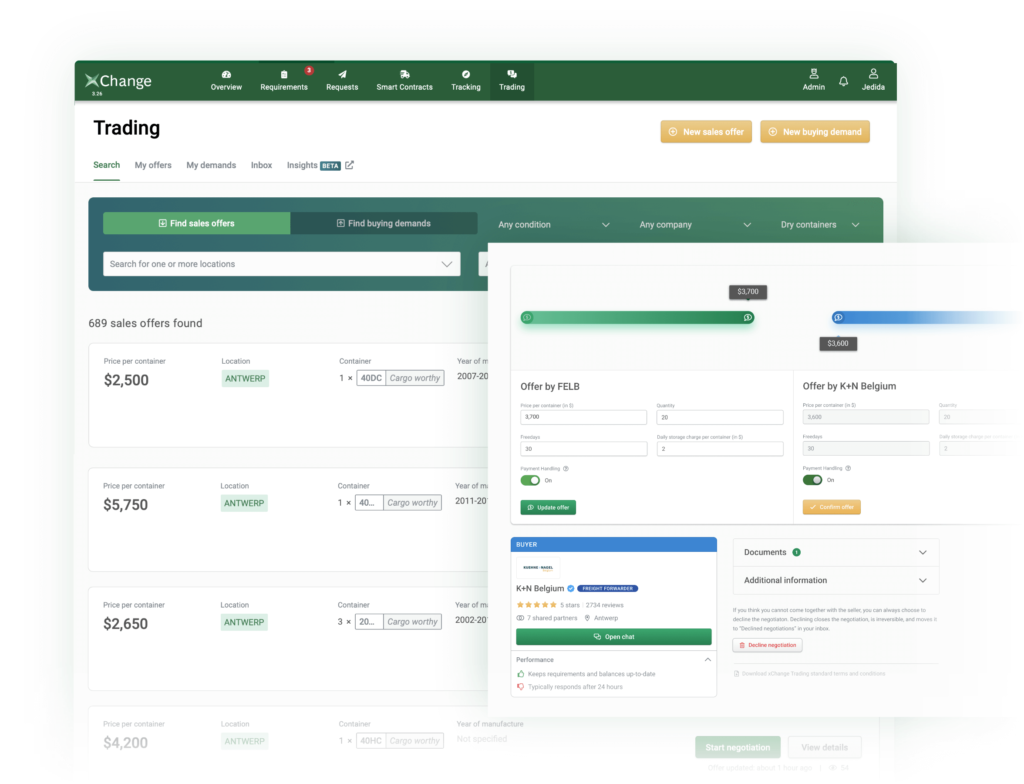Click the notifications bell icon

pyautogui.click(x=844, y=81)
